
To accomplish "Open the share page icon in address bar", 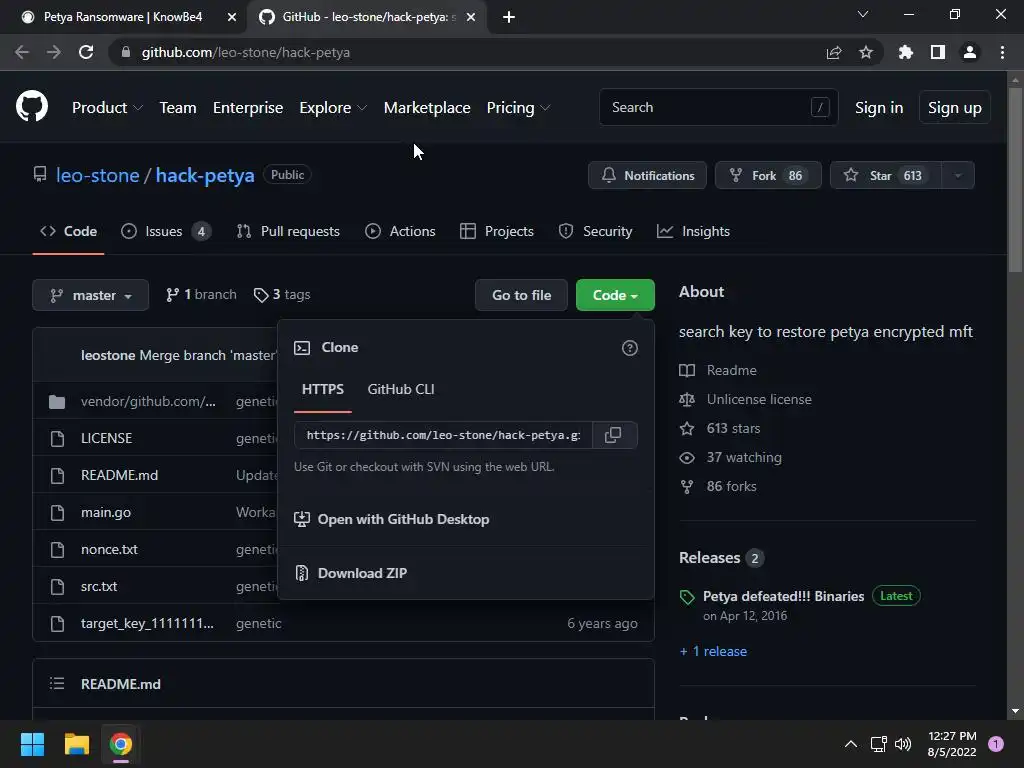I will [x=834, y=52].
